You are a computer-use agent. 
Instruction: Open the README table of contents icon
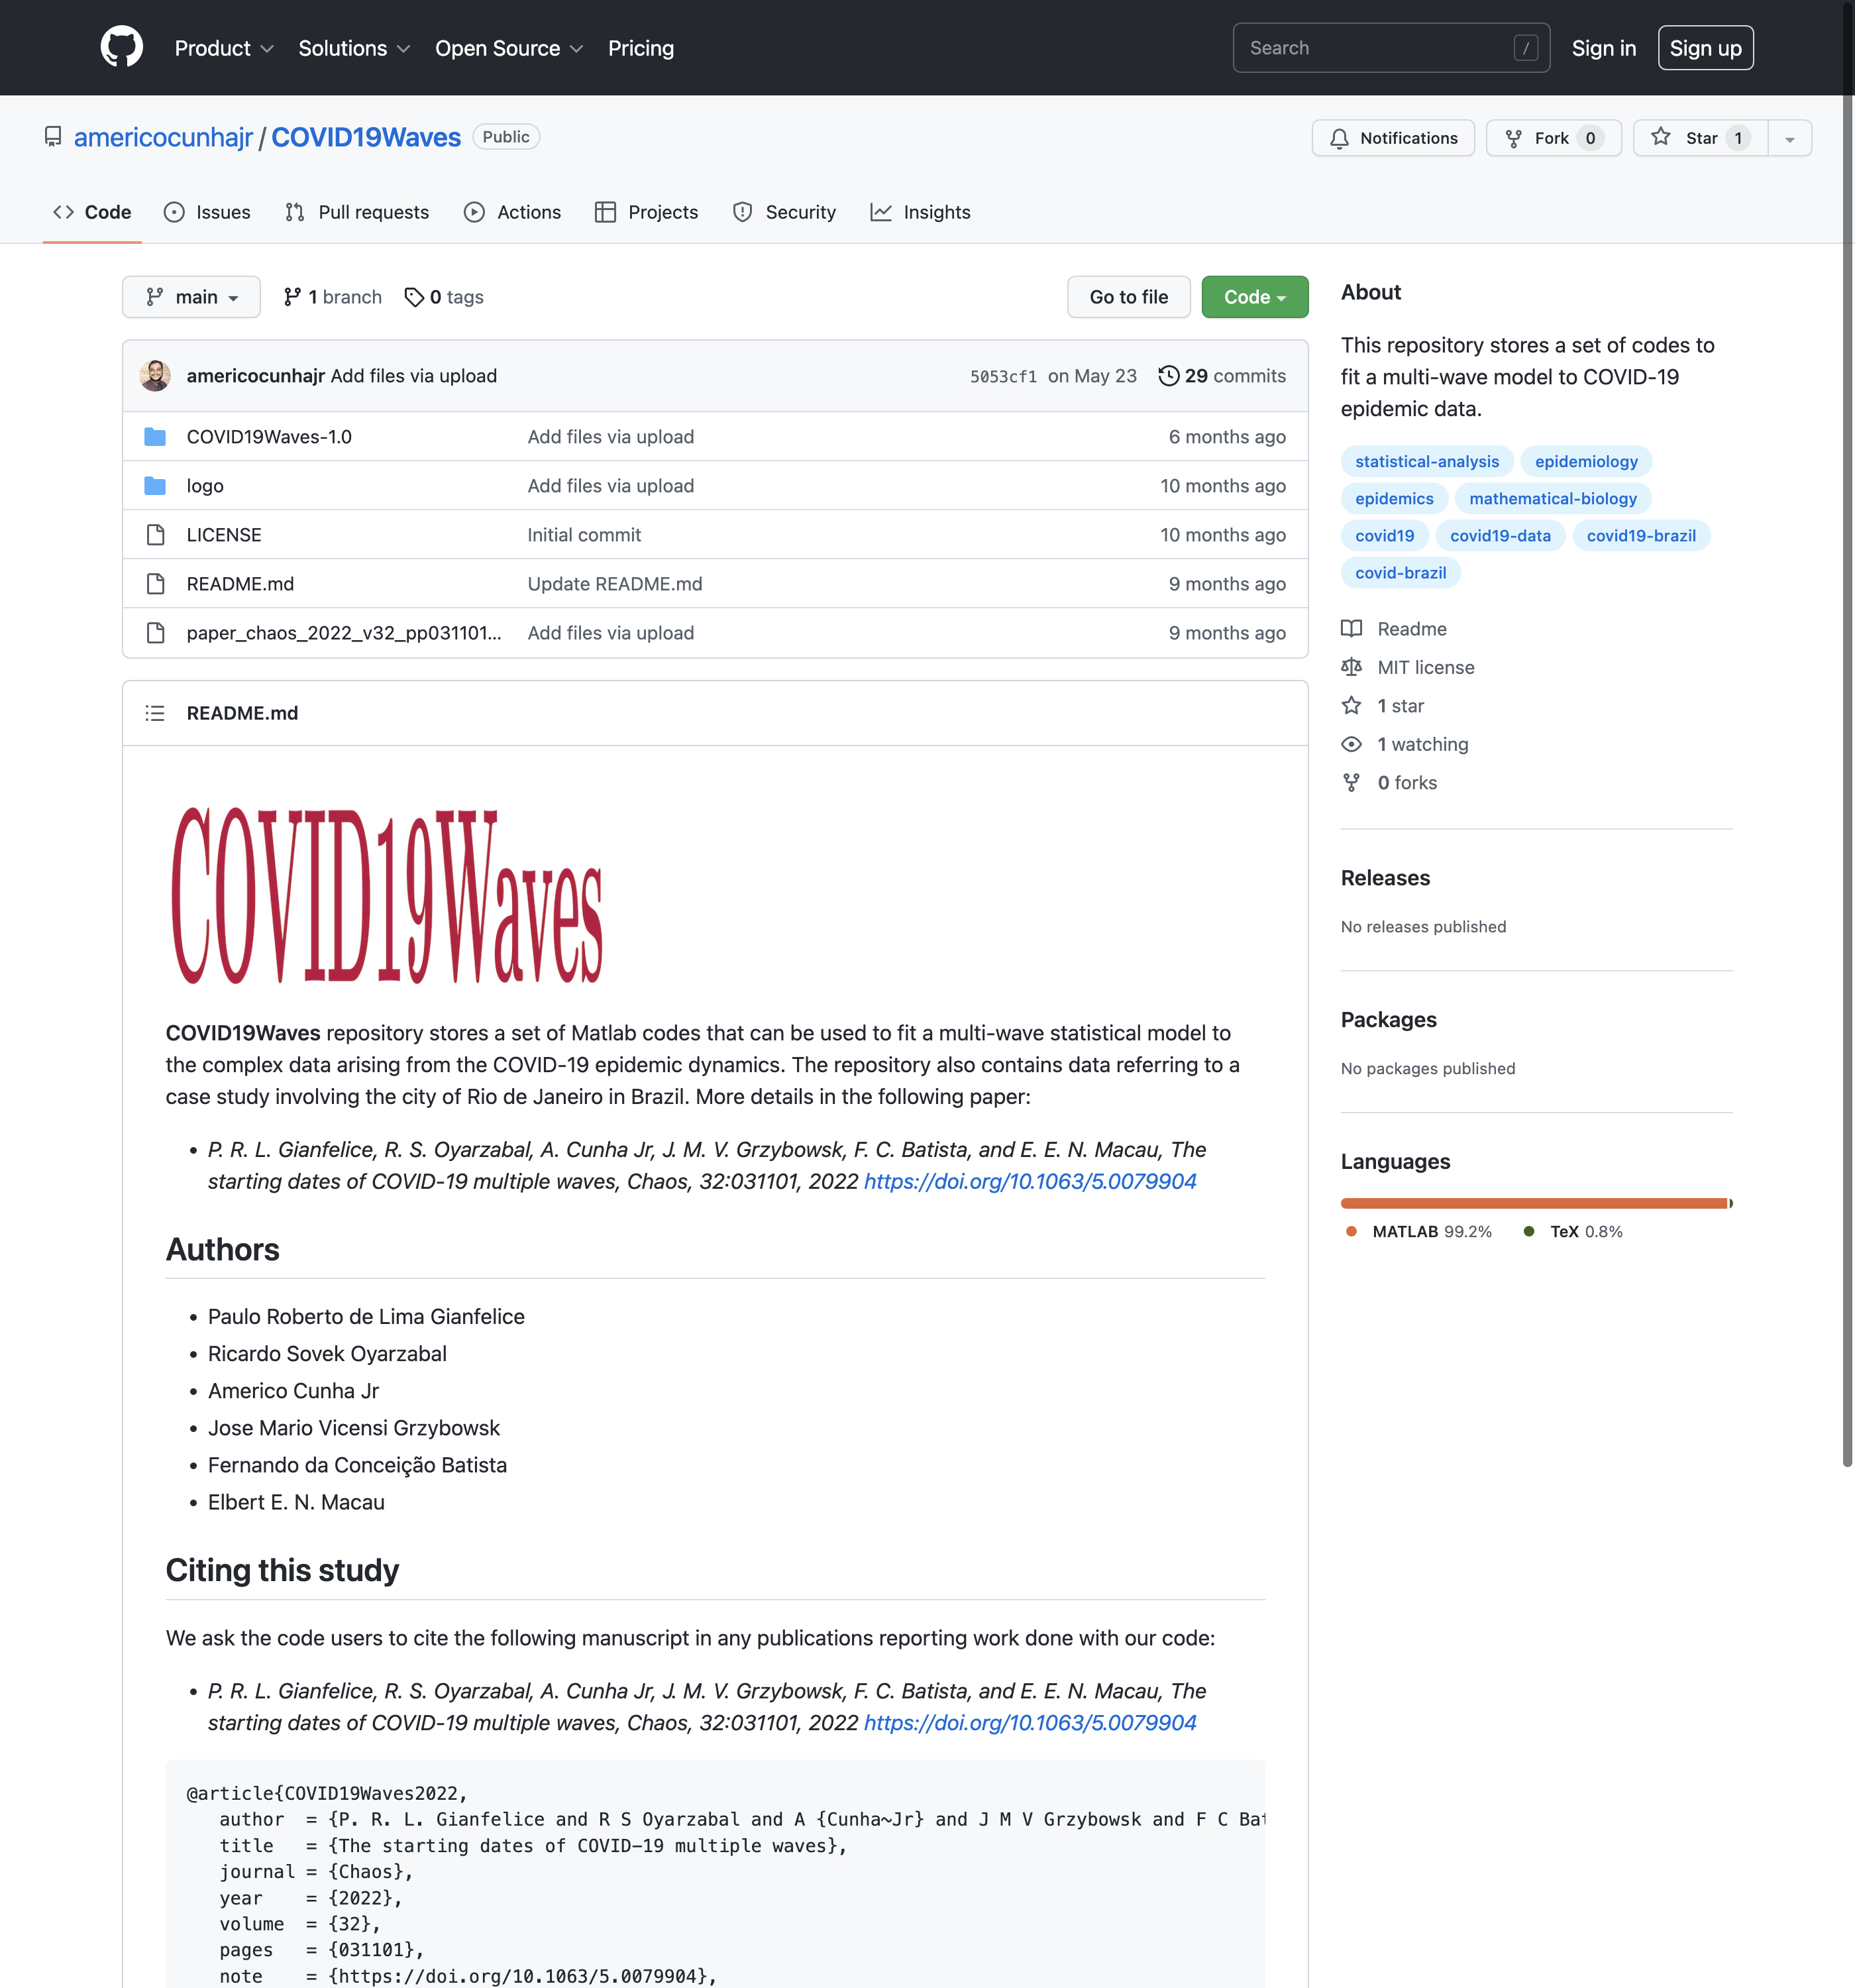click(x=155, y=713)
